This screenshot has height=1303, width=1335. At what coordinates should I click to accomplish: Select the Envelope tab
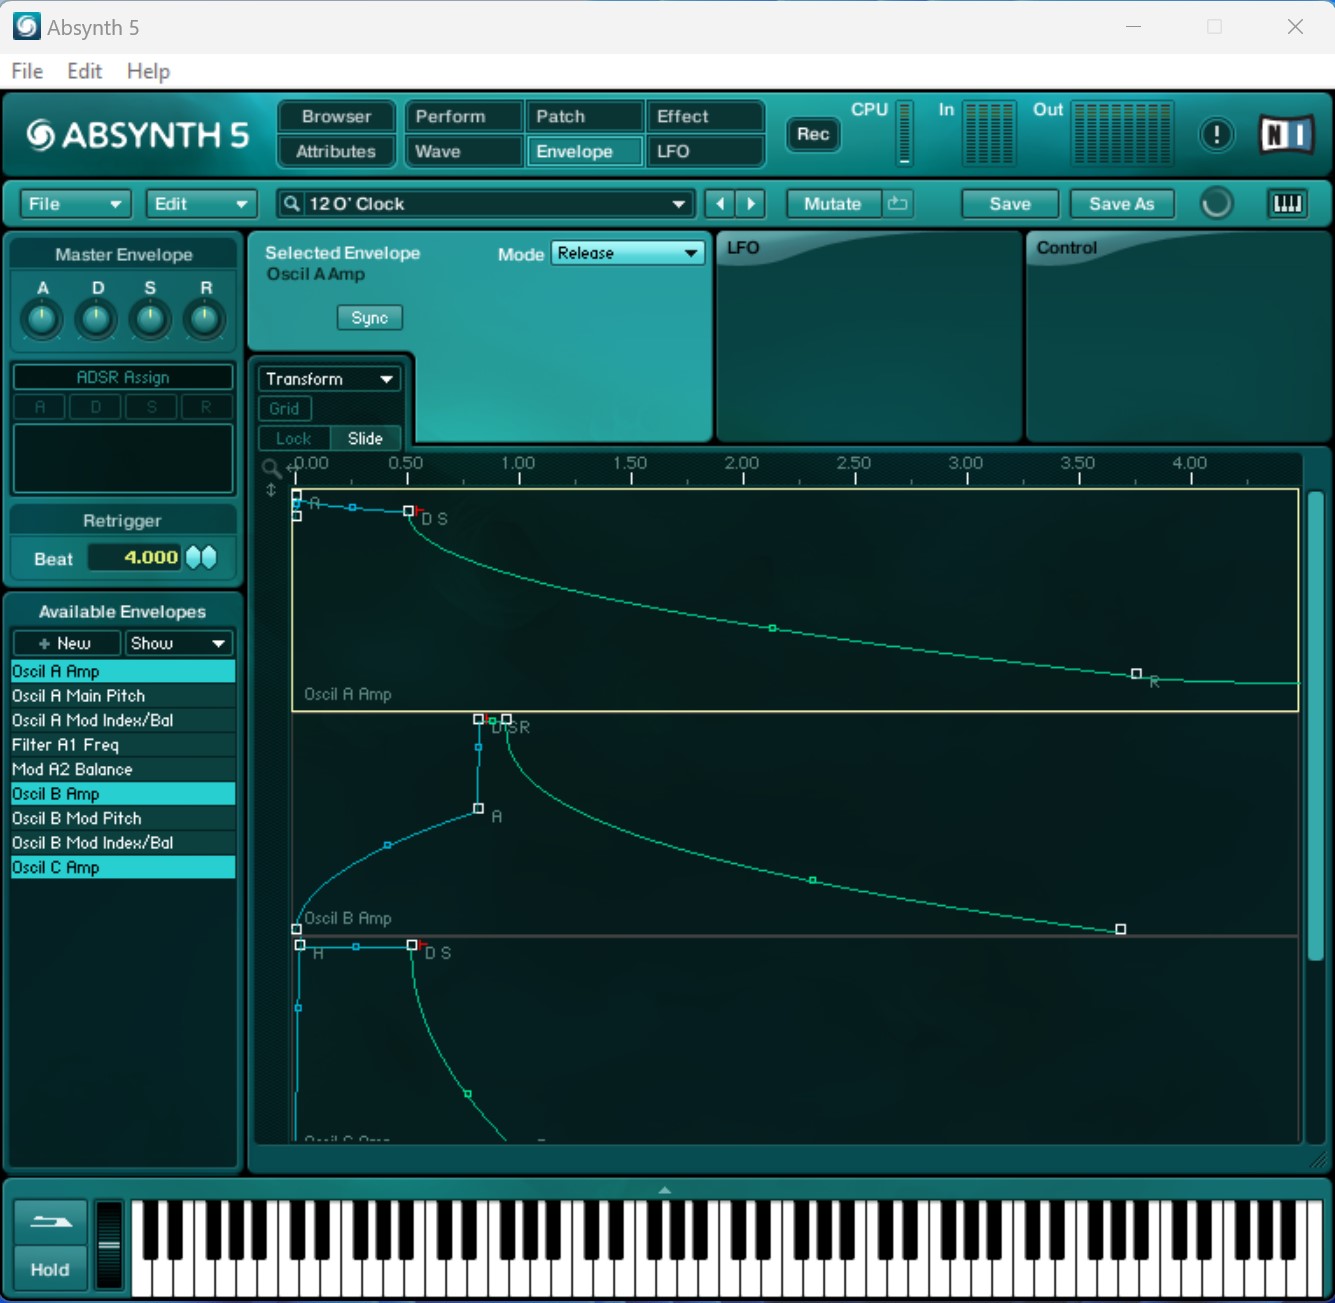tap(584, 151)
